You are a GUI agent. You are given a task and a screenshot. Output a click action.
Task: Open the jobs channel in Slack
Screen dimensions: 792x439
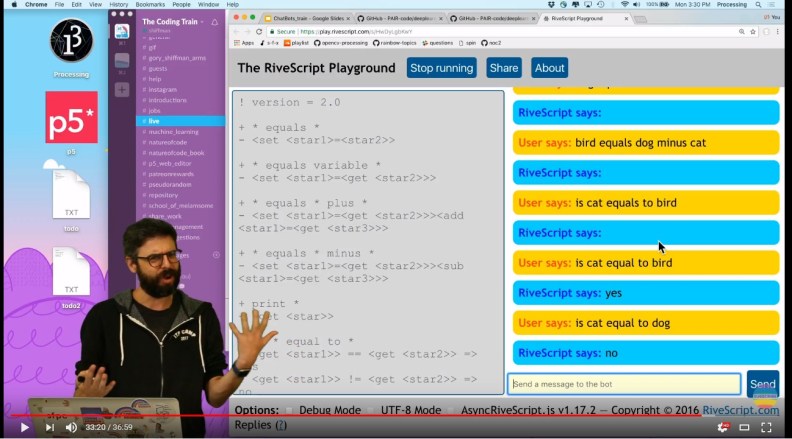click(154, 111)
